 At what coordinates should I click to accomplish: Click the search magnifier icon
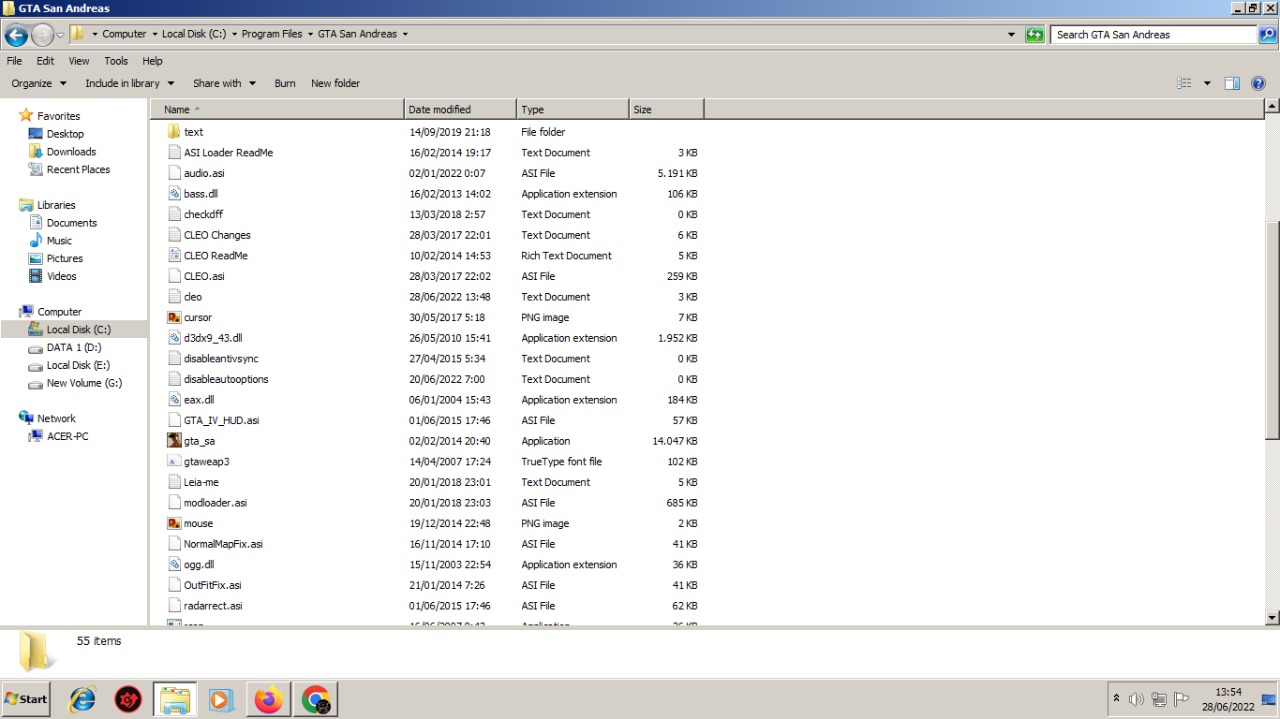(1267, 34)
